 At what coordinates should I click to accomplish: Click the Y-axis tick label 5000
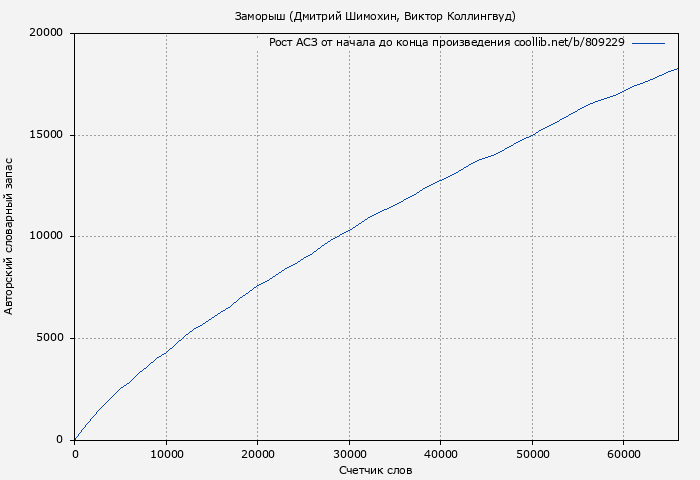[x=49, y=338]
